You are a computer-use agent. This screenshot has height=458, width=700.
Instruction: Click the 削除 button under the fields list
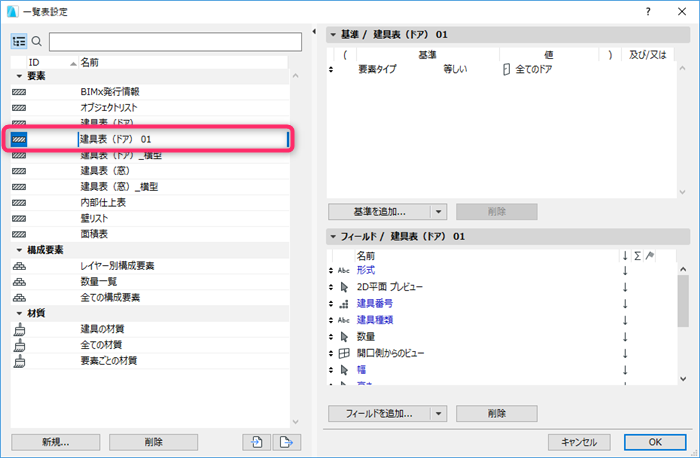(496, 414)
